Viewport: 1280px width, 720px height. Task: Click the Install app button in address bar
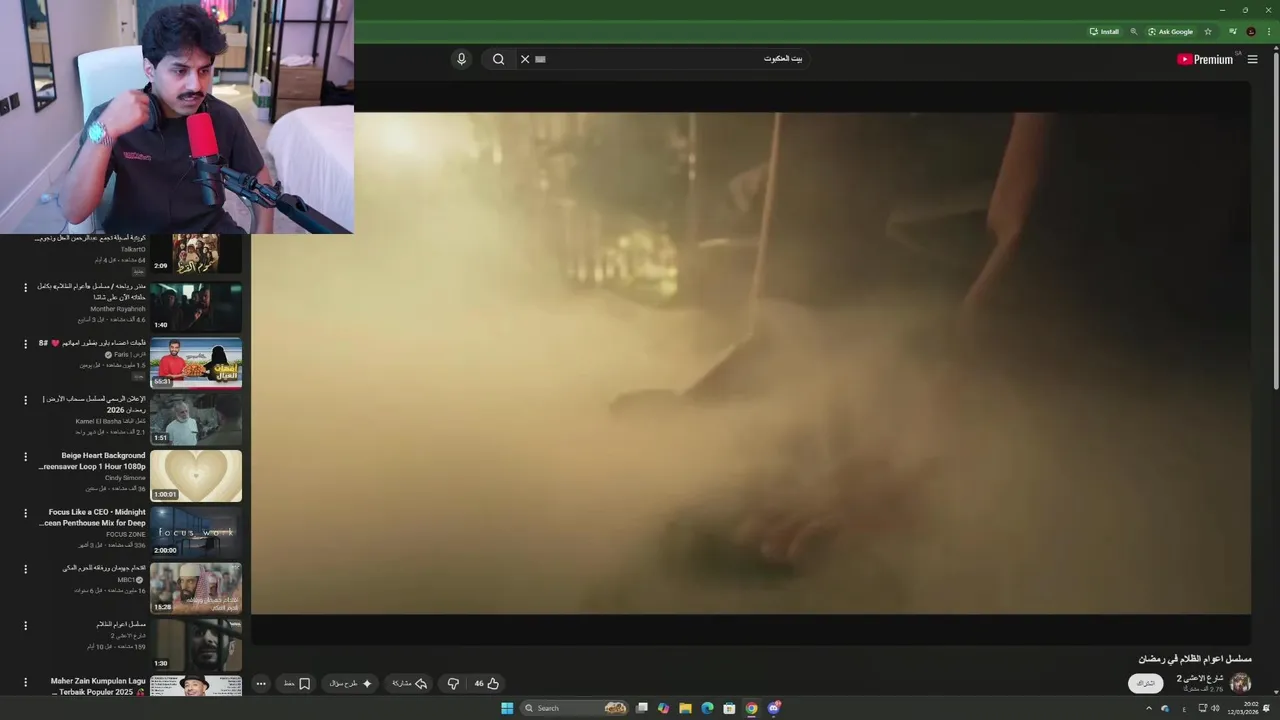point(1105,32)
